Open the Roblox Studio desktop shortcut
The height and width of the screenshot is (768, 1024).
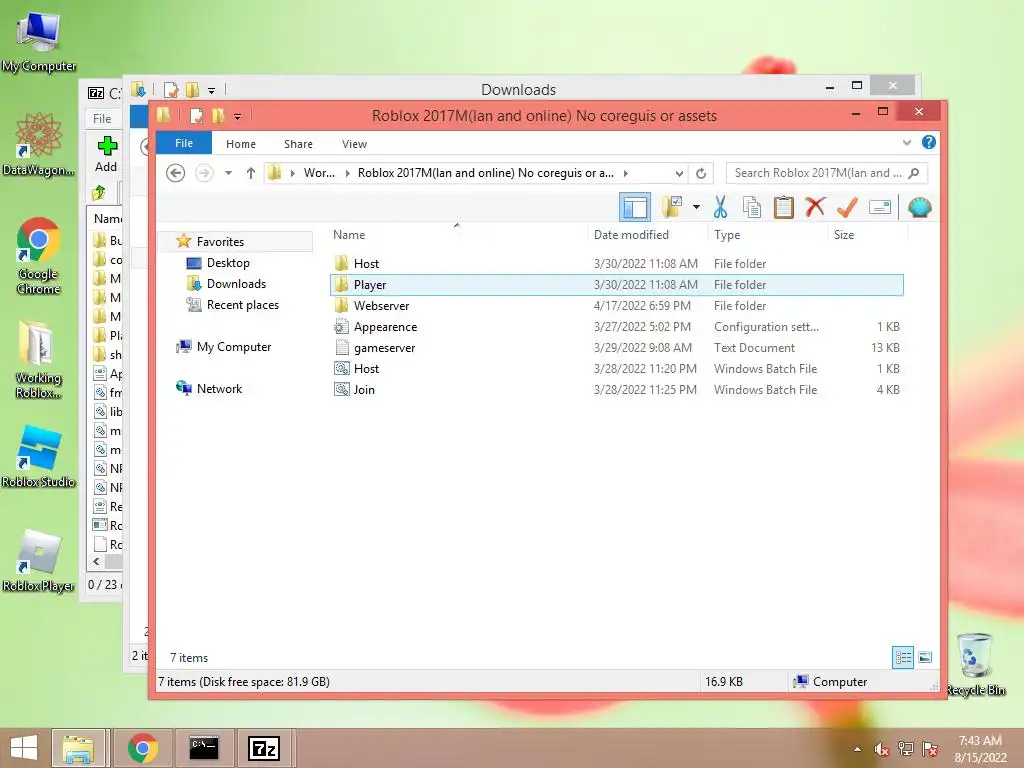coord(39,456)
